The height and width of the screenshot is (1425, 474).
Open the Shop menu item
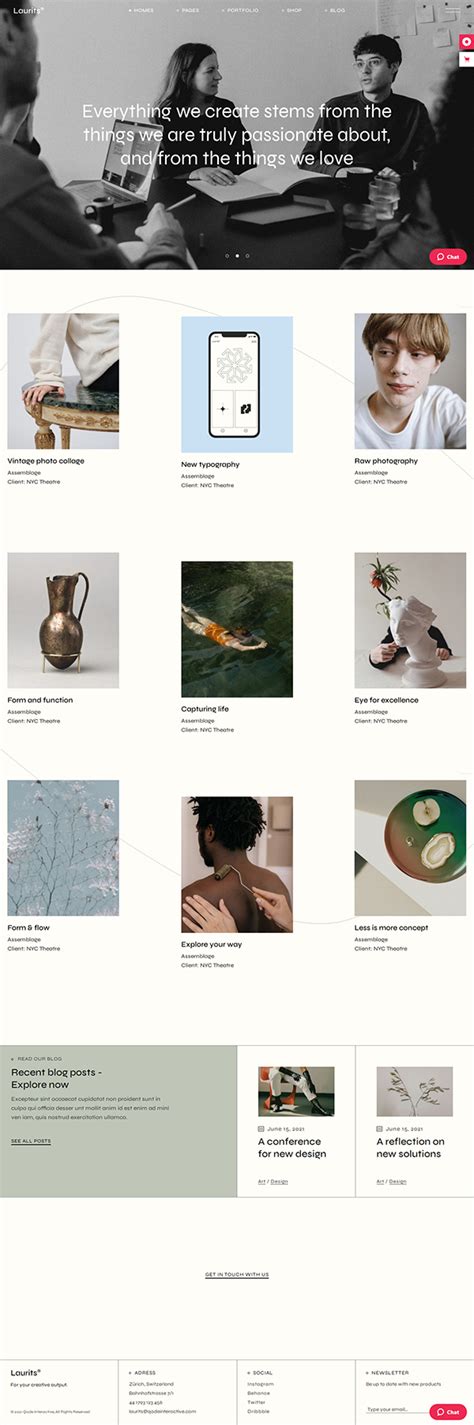291,10
